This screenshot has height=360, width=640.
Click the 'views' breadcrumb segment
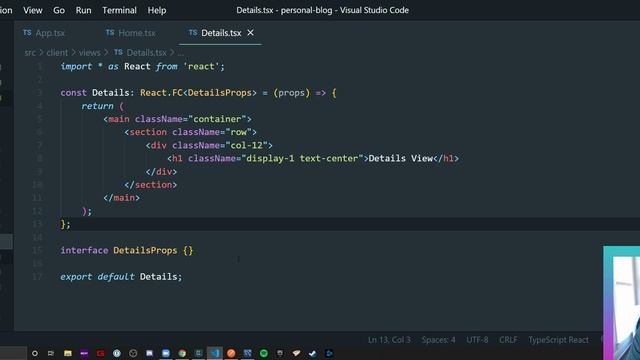point(89,53)
